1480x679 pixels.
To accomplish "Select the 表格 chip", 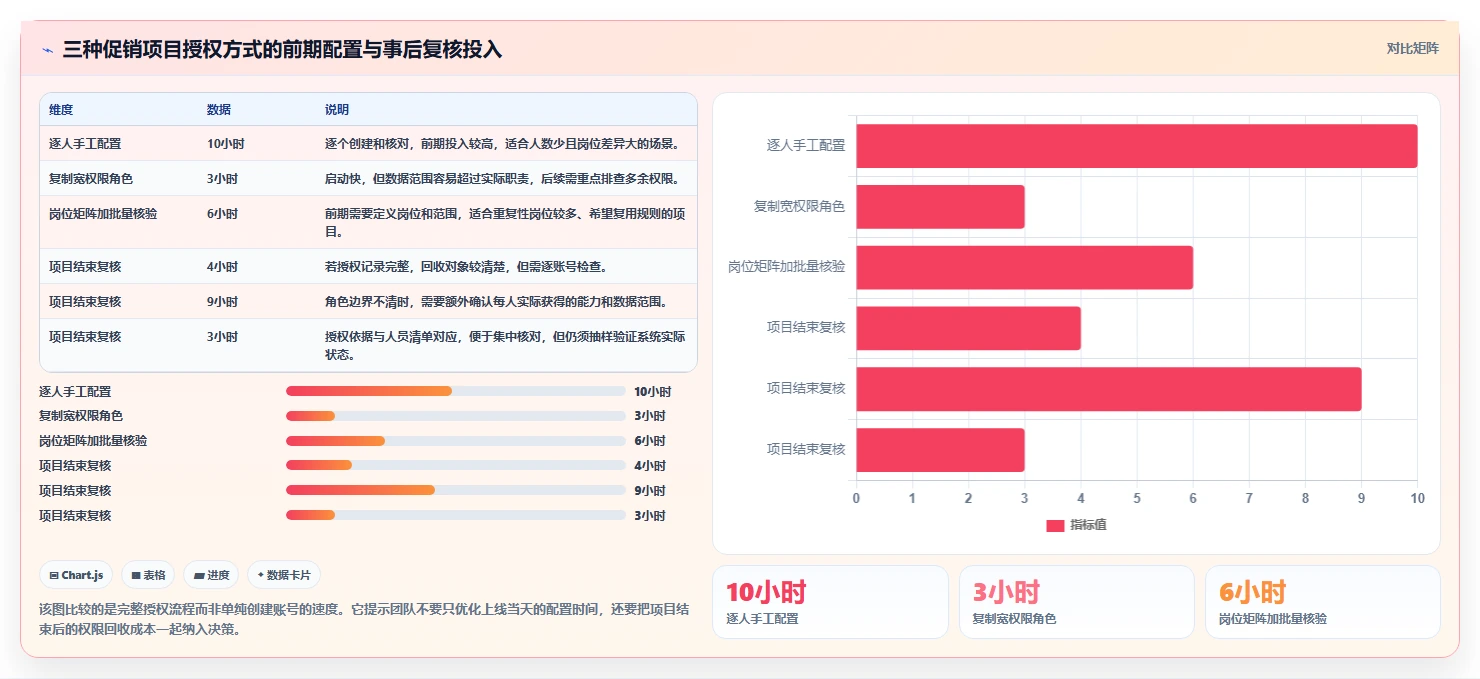I will 148,575.
